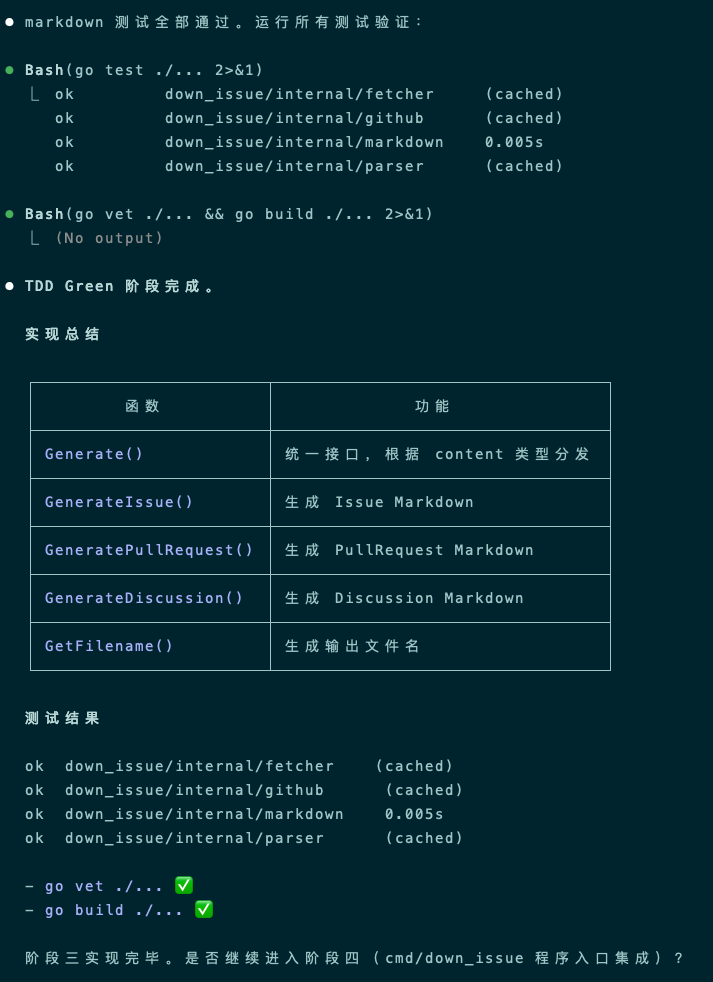713x982 pixels.
Task: Click the white bullet before TDD Green
Action: pos(10,286)
